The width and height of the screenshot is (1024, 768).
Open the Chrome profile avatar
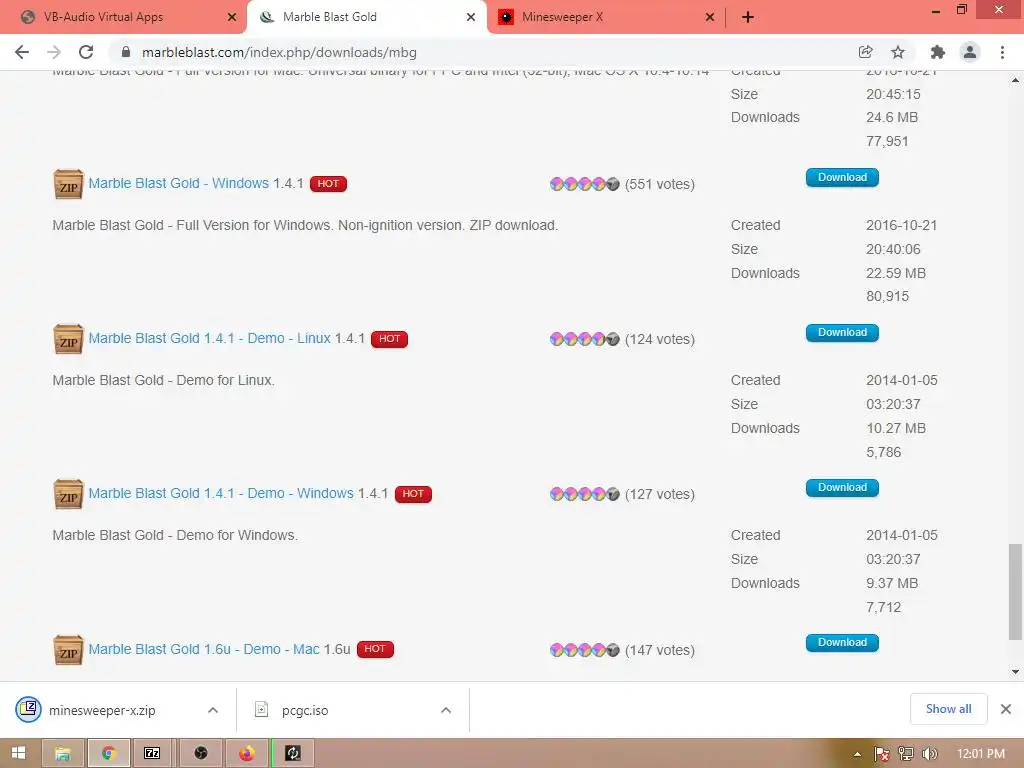(x=970, y=52)
